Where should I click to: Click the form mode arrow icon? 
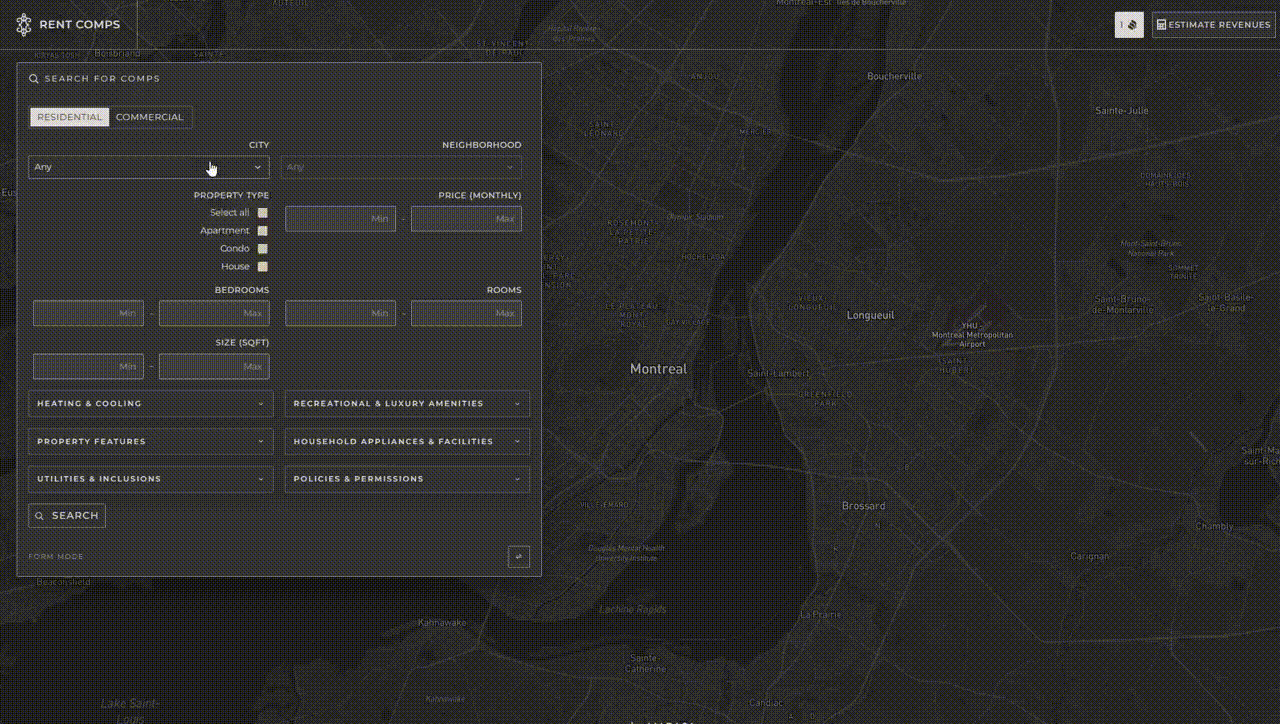(x=518, y=556)
